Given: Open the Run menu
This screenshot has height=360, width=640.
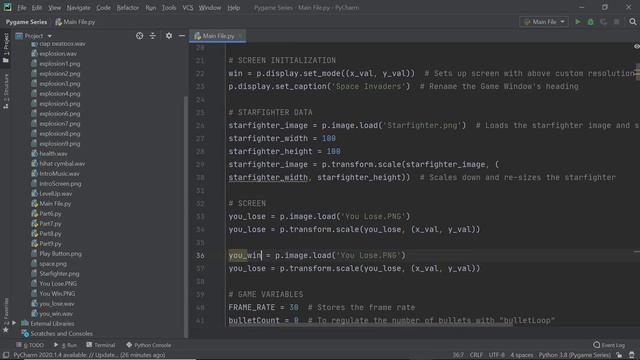Looking at the screenshot, I should [x=151, y=8].
